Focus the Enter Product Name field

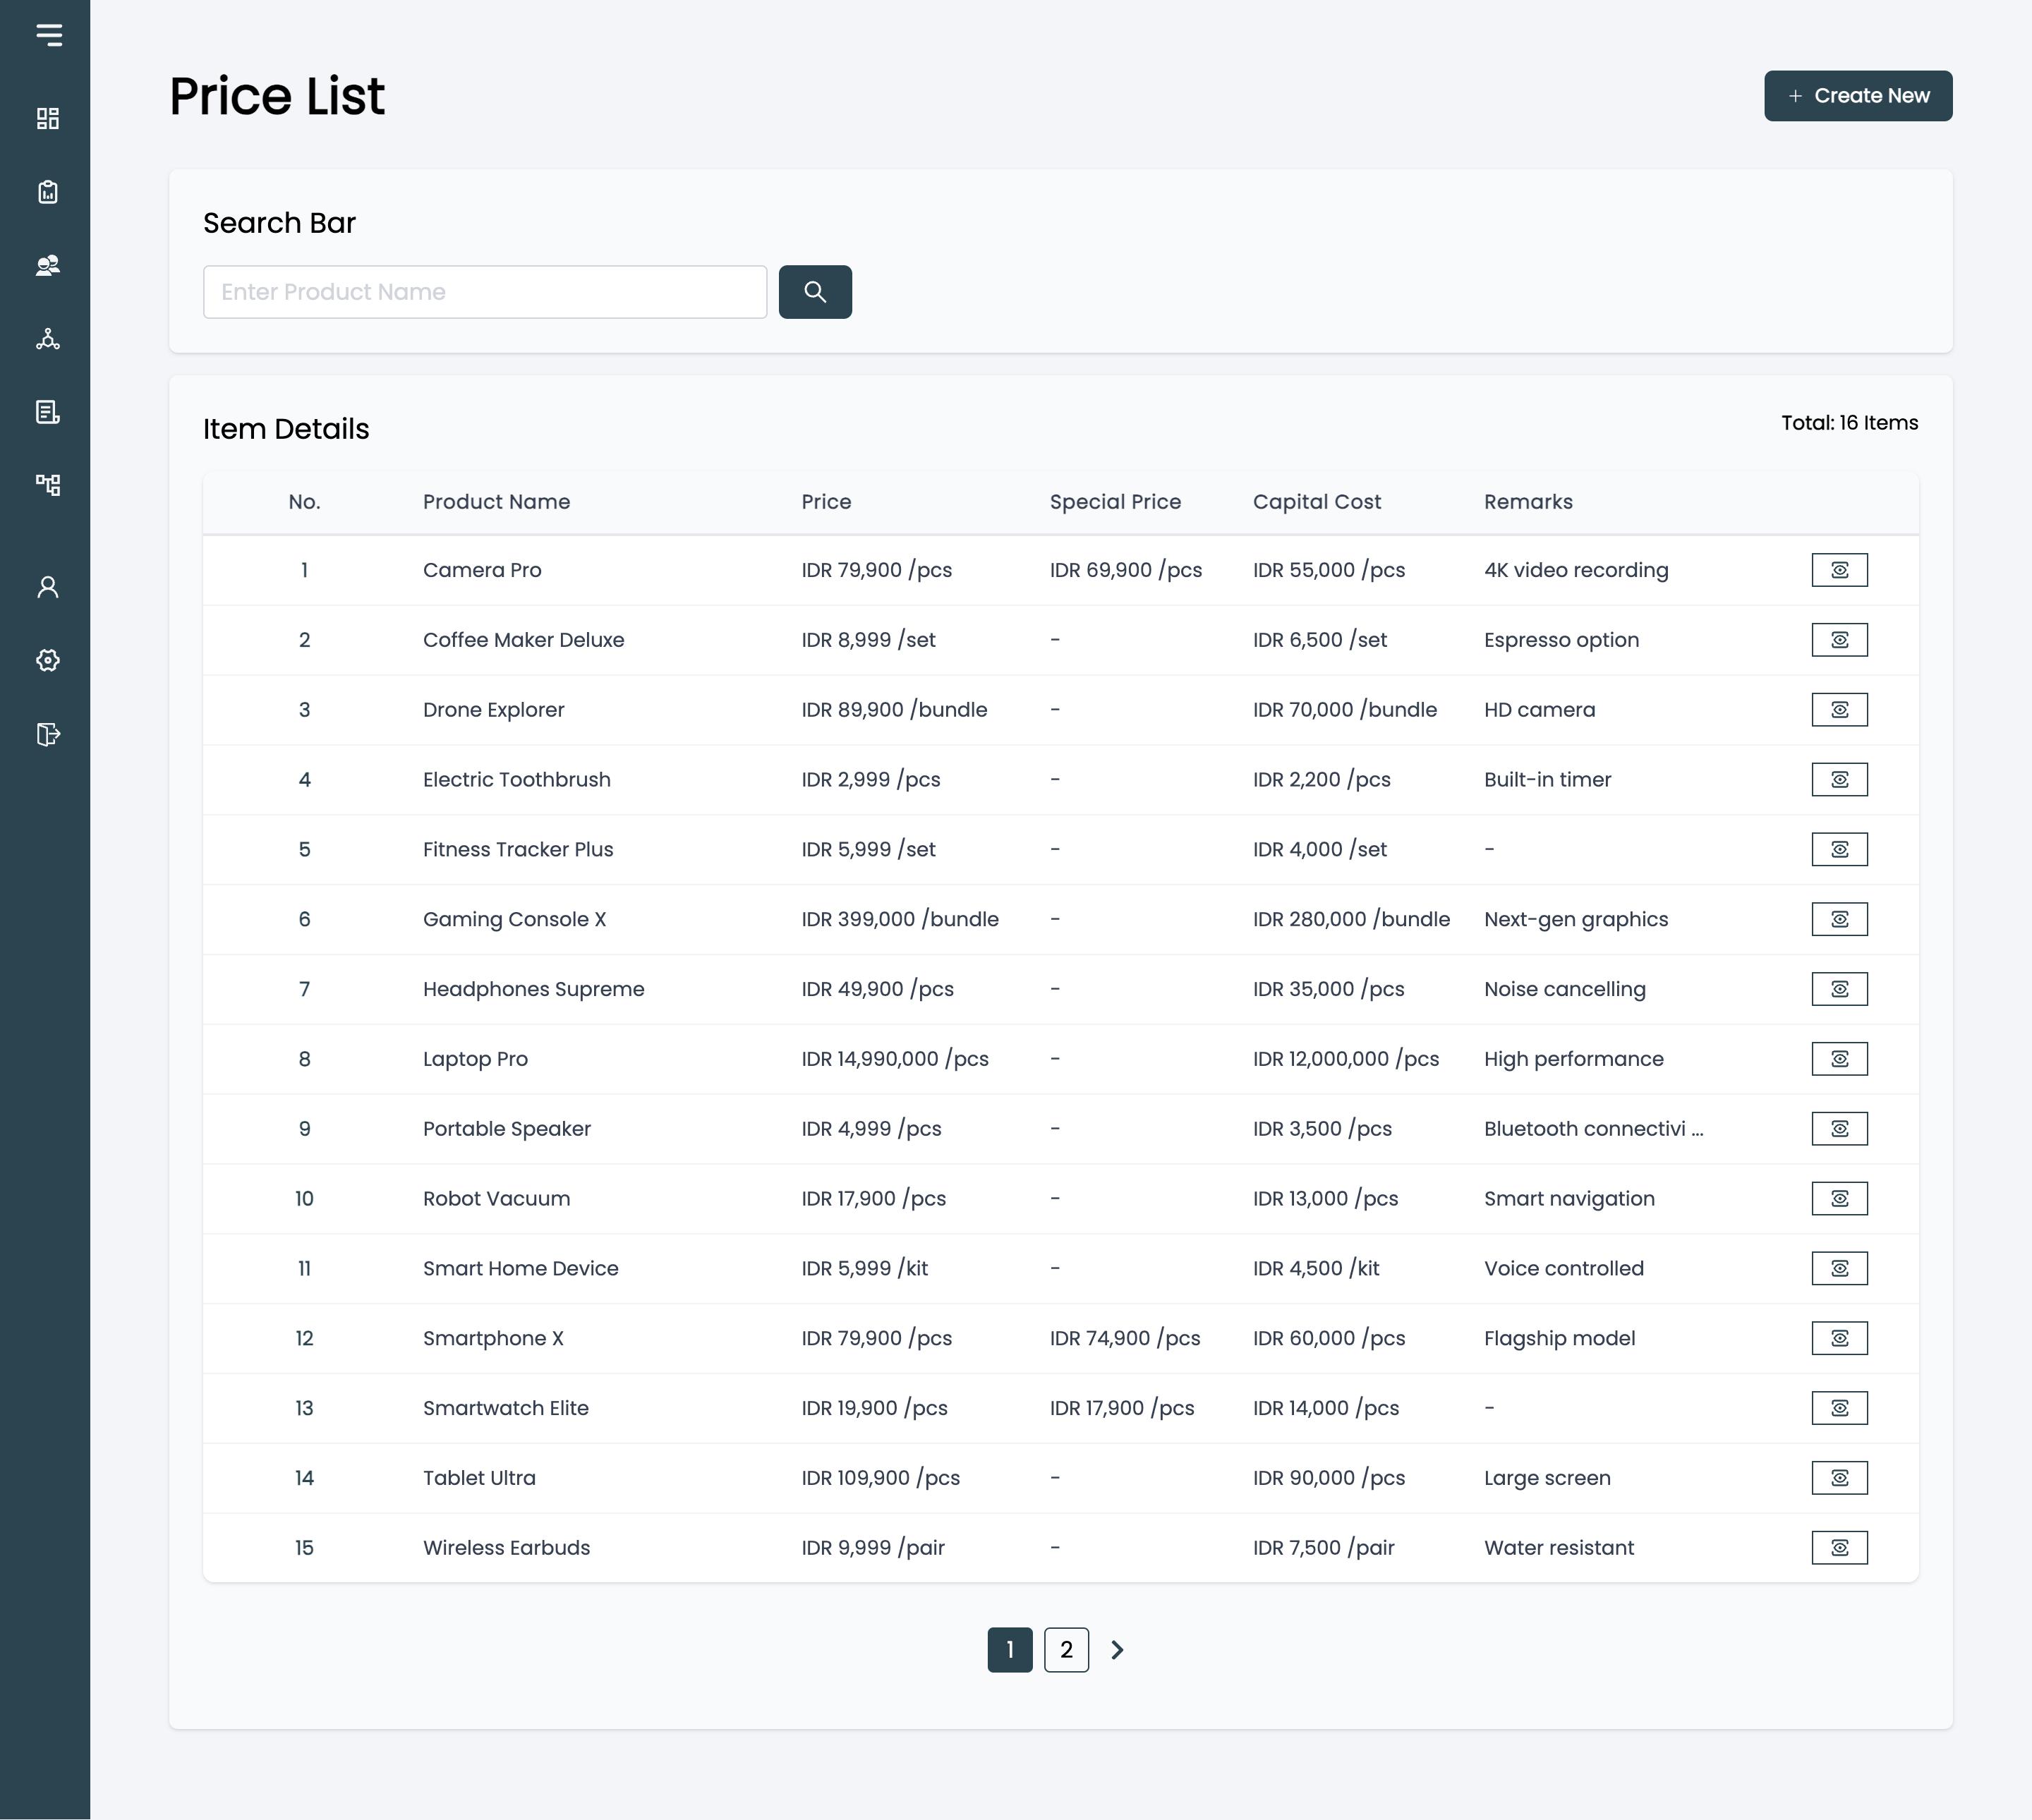[x=485, y=292]
